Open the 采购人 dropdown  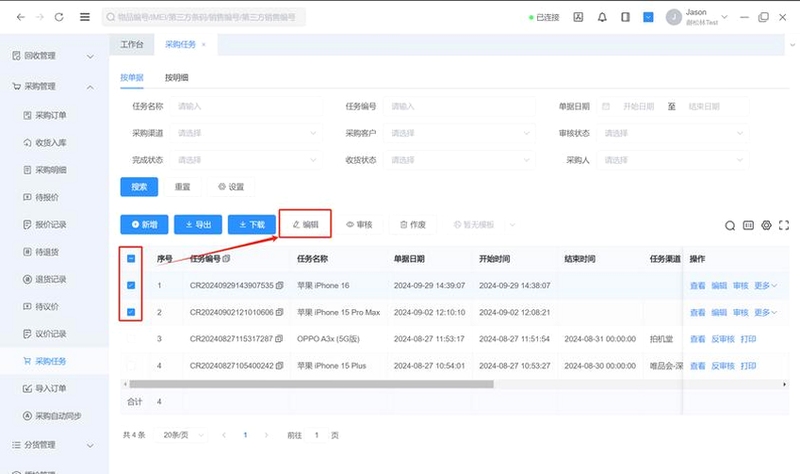[x=673, y=160]
